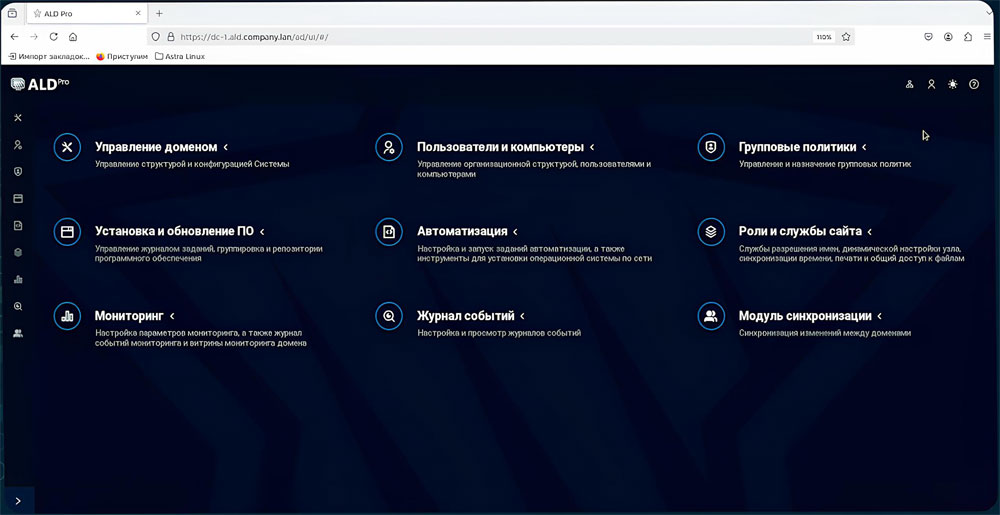The image size is (1000, 515).
Task: Click the Роли и службы сайта layers icon
Action: pos(710,231)
